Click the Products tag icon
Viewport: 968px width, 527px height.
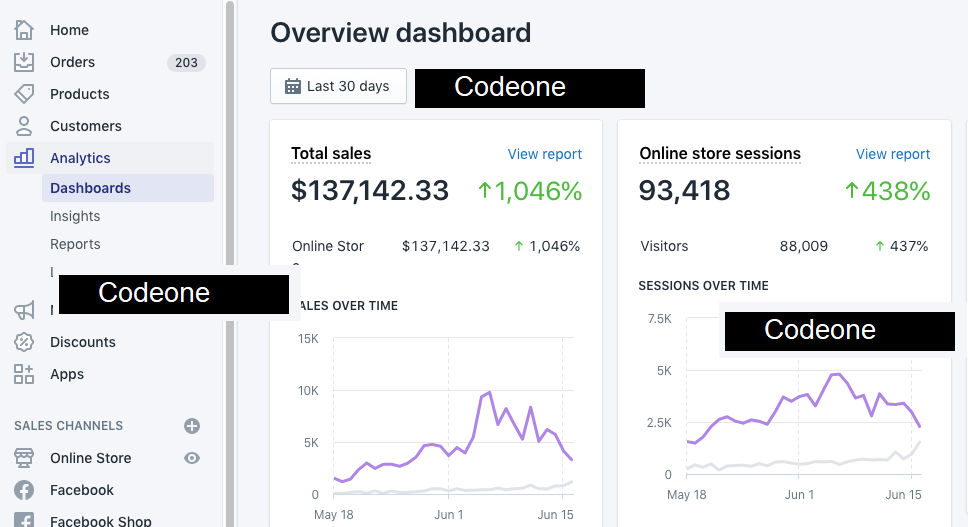click(24, 94)
